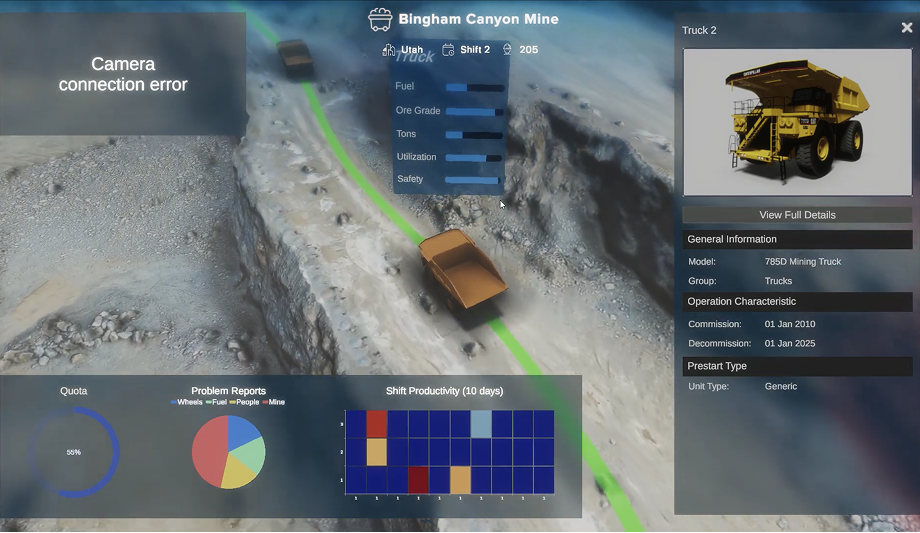Click the yellow People slice of pie chart

click(x=238, y=474)
